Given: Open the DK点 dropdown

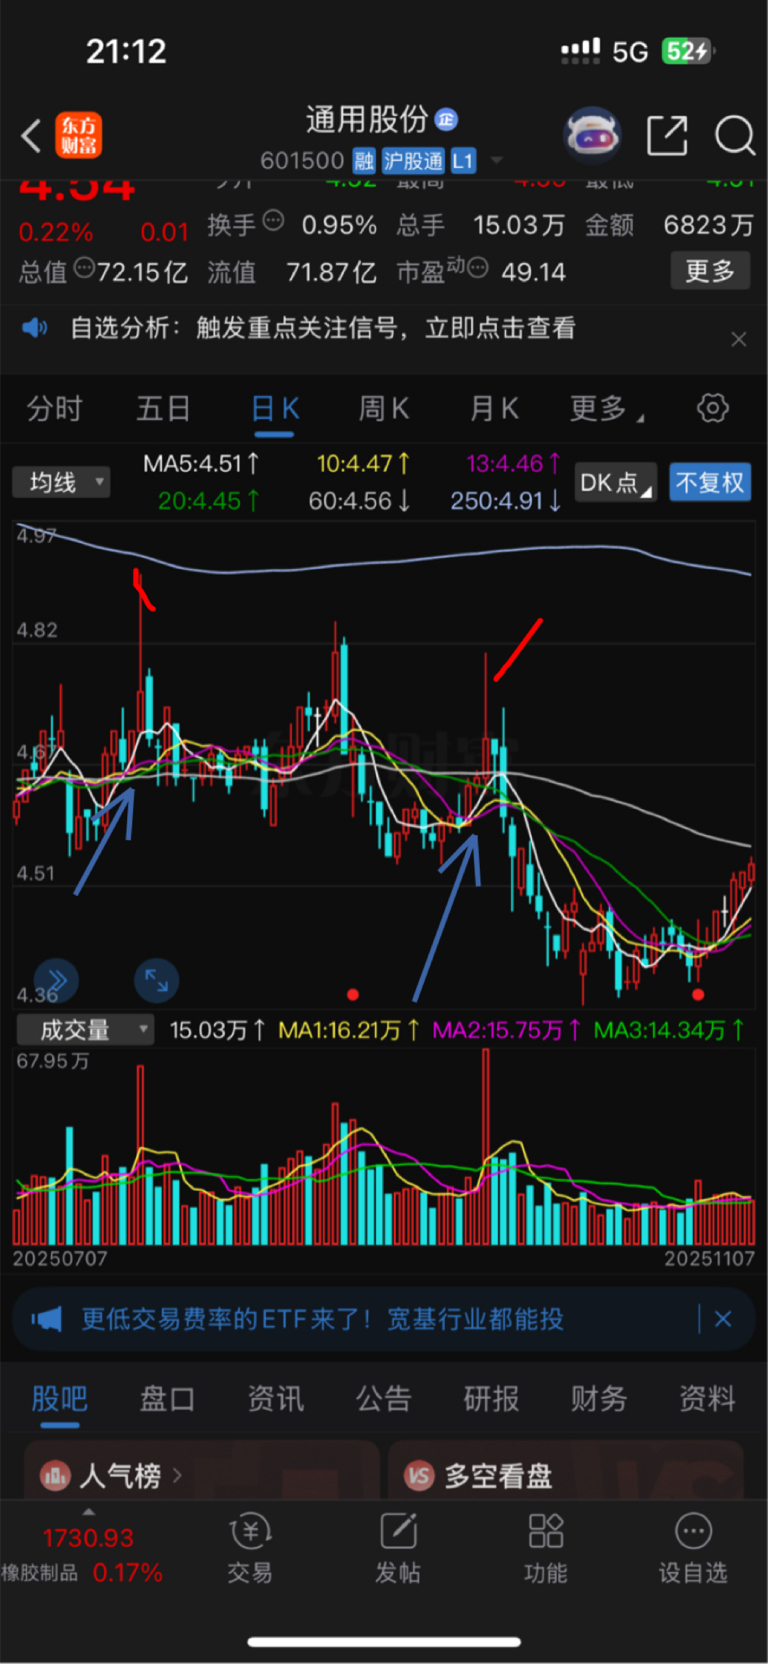Looking at the screenshot, I should tap(615, 483).
